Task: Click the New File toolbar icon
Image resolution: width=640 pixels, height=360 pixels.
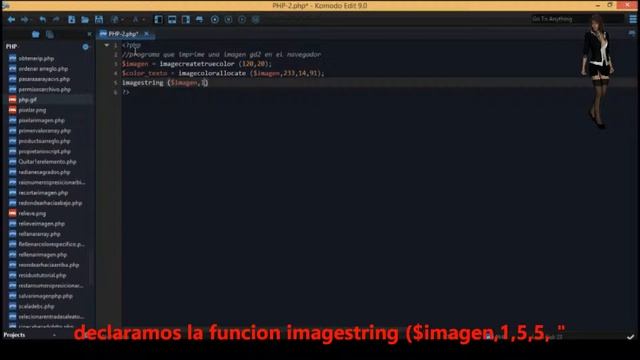Action: tap(71, 19)
